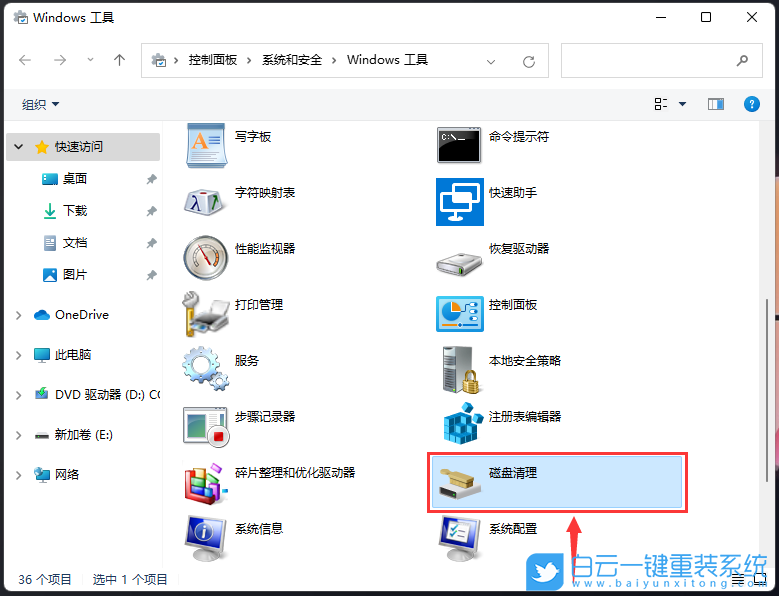Select OneDrive in the navigation pane
The height and width of the screenshot is (596, 779).
click(82, 315)
